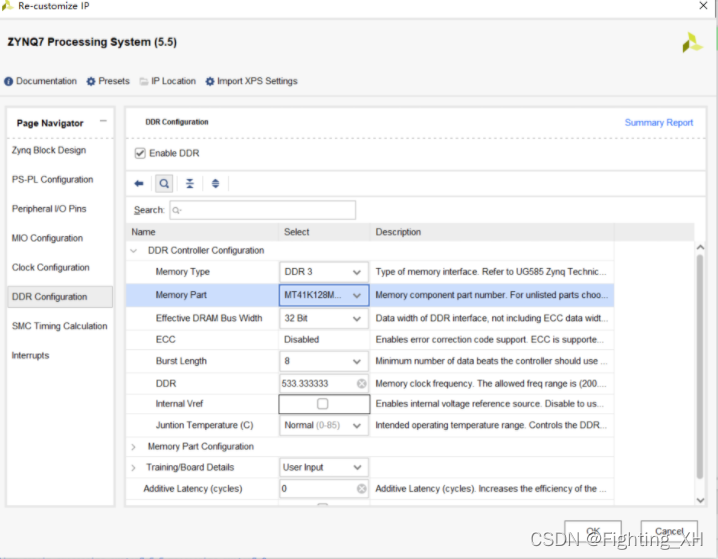
Task: Go to Interrupts page
Action: 30,355
